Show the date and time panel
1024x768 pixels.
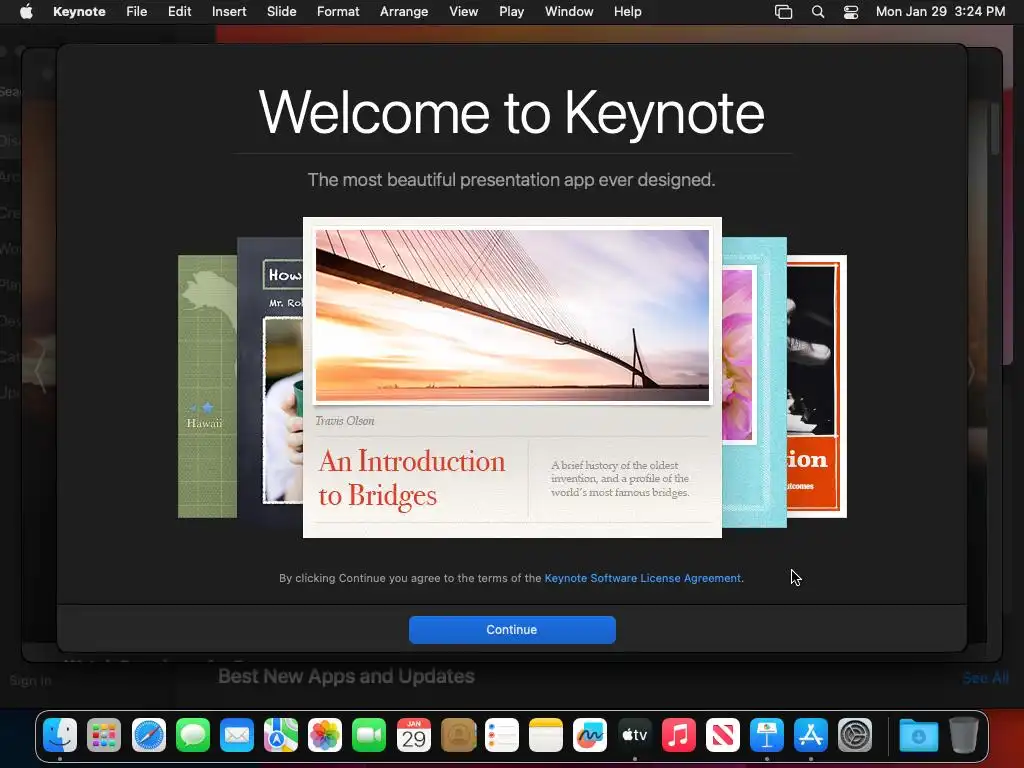click(940, 12)
